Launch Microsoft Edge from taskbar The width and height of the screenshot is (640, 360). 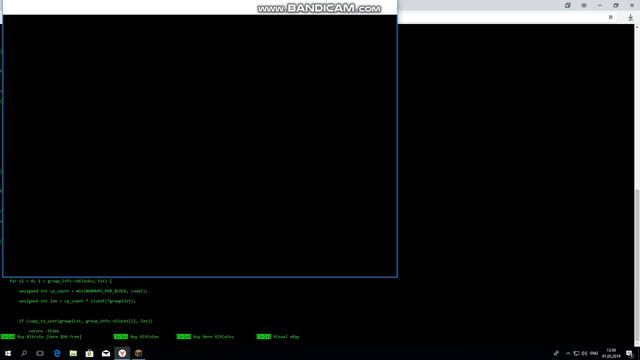point(57,353)
